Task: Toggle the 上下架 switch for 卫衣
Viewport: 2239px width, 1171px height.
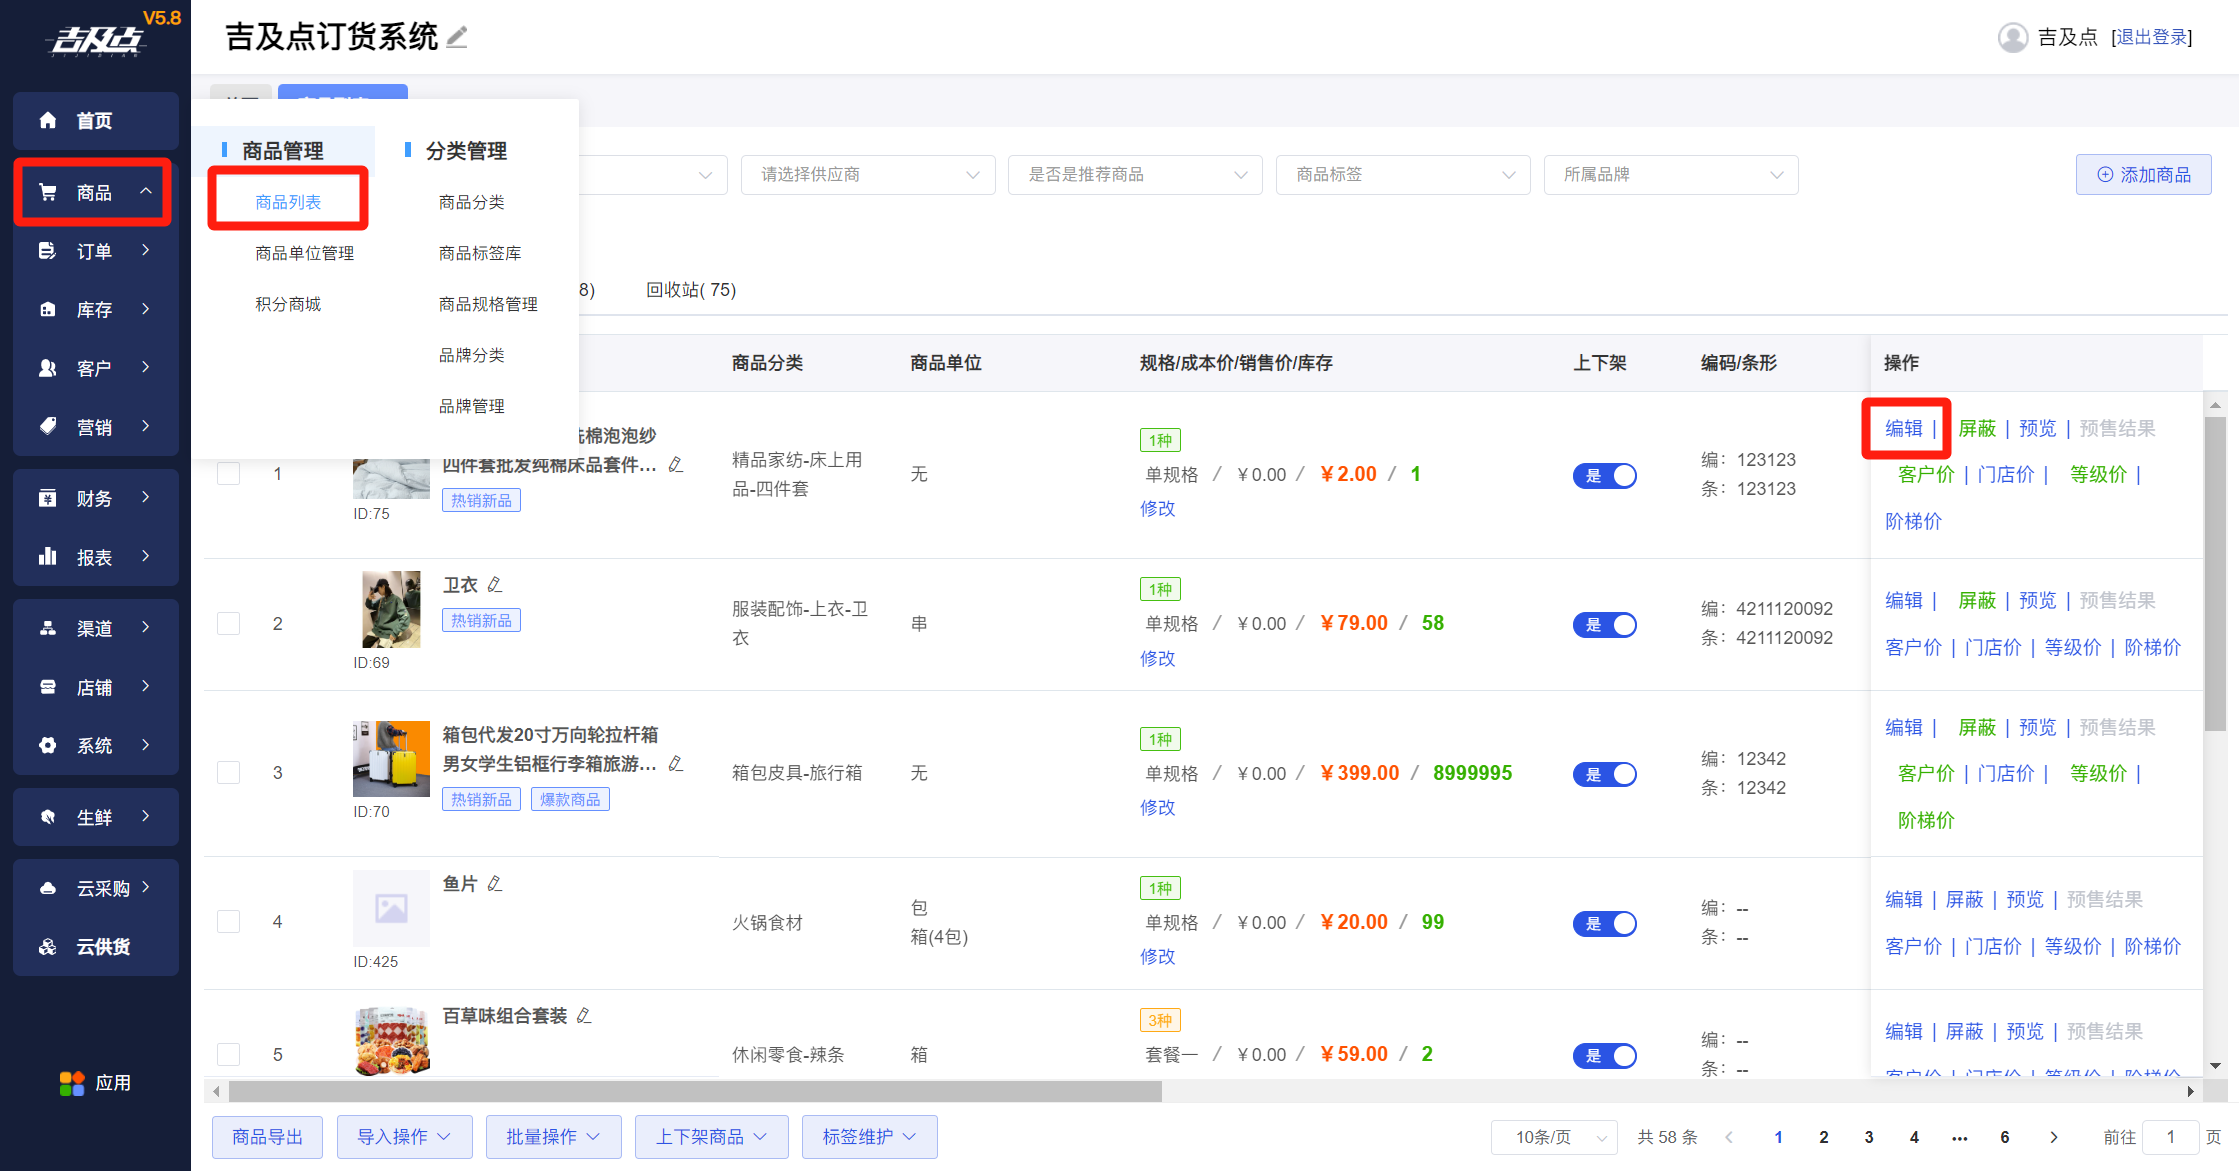Action: tap(1604, 625)
